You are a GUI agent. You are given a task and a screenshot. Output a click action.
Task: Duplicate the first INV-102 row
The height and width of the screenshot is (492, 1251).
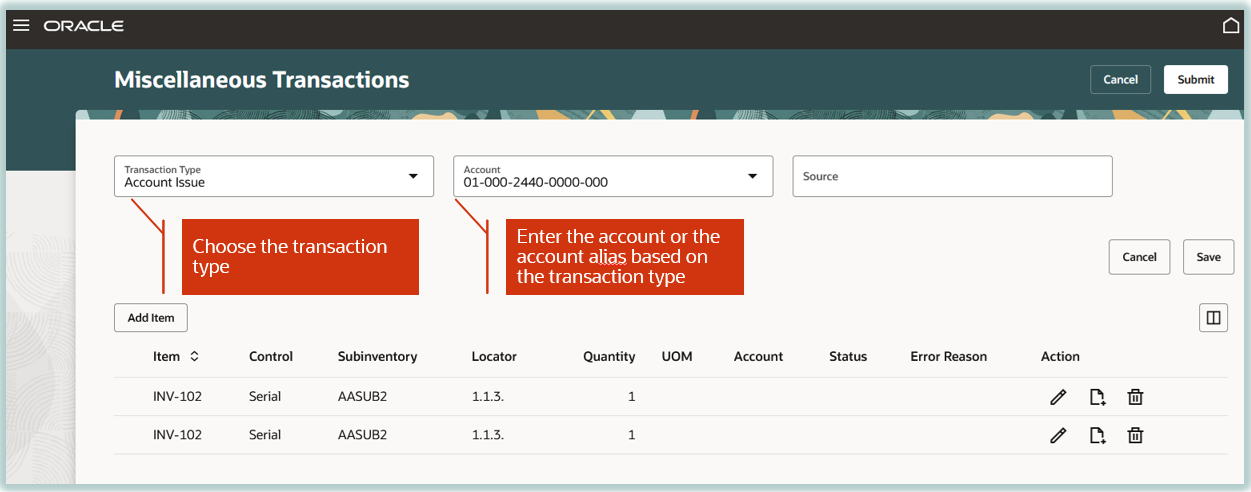(x=1097, y=397)
